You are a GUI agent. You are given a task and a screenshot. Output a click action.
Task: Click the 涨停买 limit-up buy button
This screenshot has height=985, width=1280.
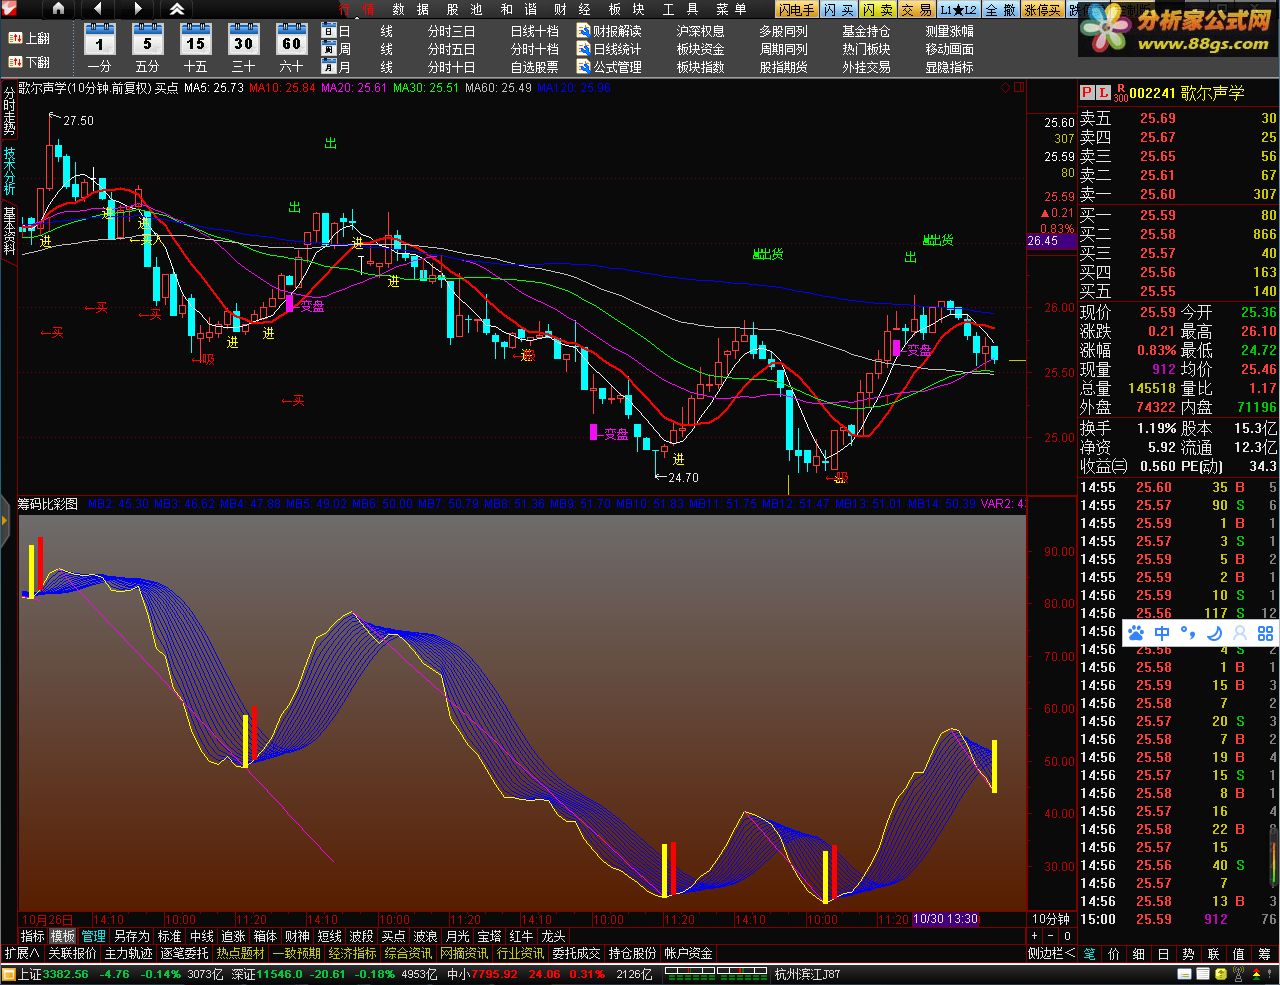(1042, 9)
